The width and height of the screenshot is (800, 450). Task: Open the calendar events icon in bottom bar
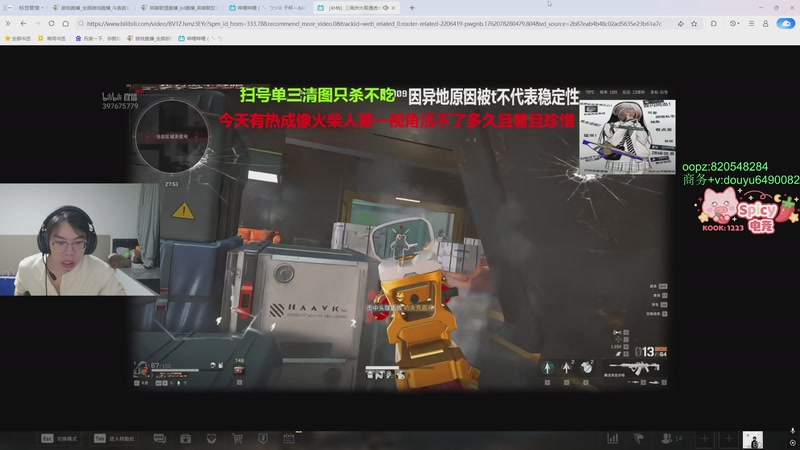click(289, 438)
